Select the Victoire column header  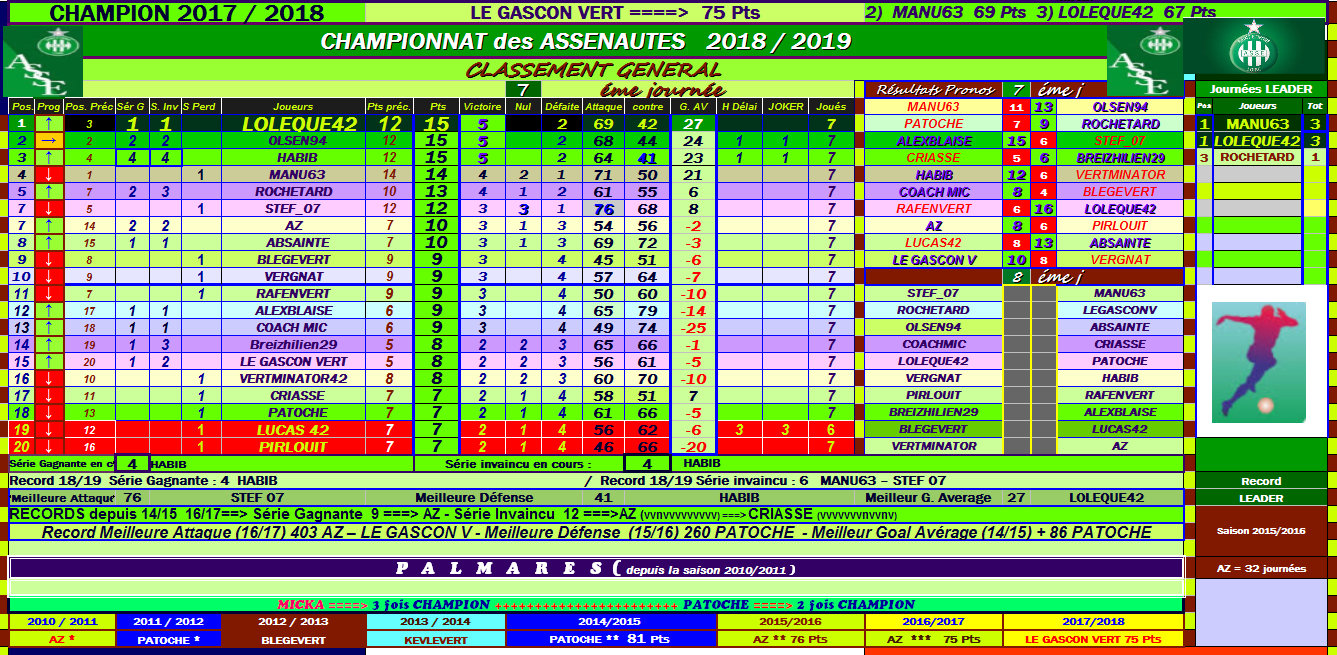482,107
